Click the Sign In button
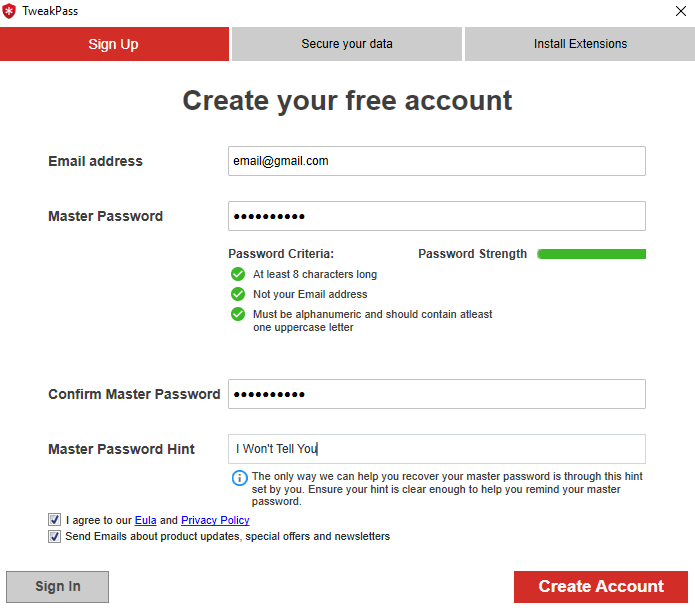Image resolution: width=695 pixels, height=610 pixels. point(58,587)
